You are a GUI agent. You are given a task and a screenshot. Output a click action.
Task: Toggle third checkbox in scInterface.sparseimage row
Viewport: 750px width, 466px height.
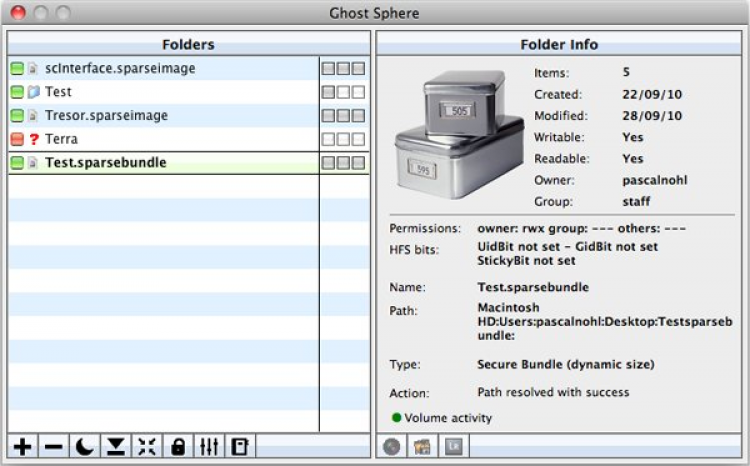point(358,68)
